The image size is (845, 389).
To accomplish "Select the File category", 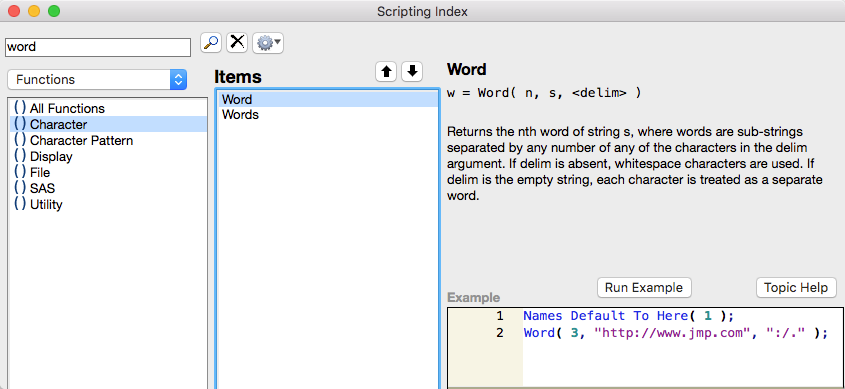I will click(x=108, y=172).
